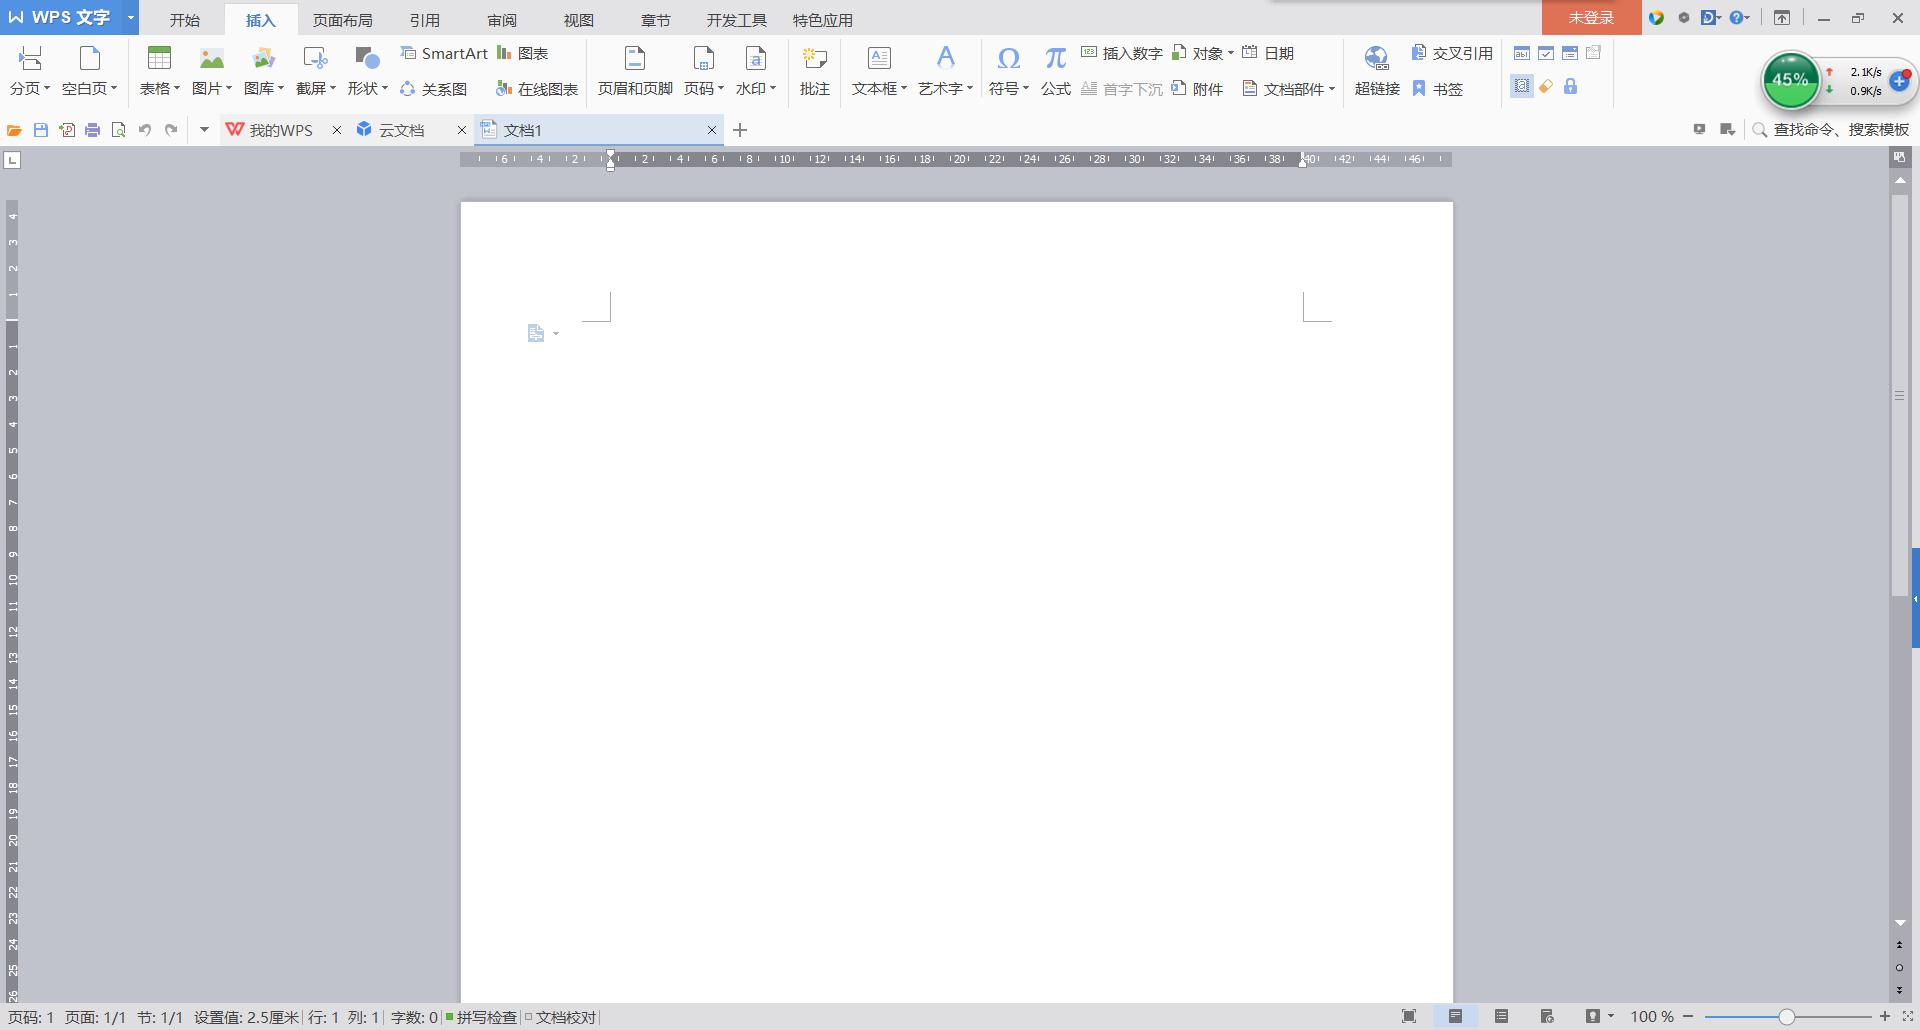Insert the 日期 date
This screenshot has width=1920, height=1030.
1268,53
